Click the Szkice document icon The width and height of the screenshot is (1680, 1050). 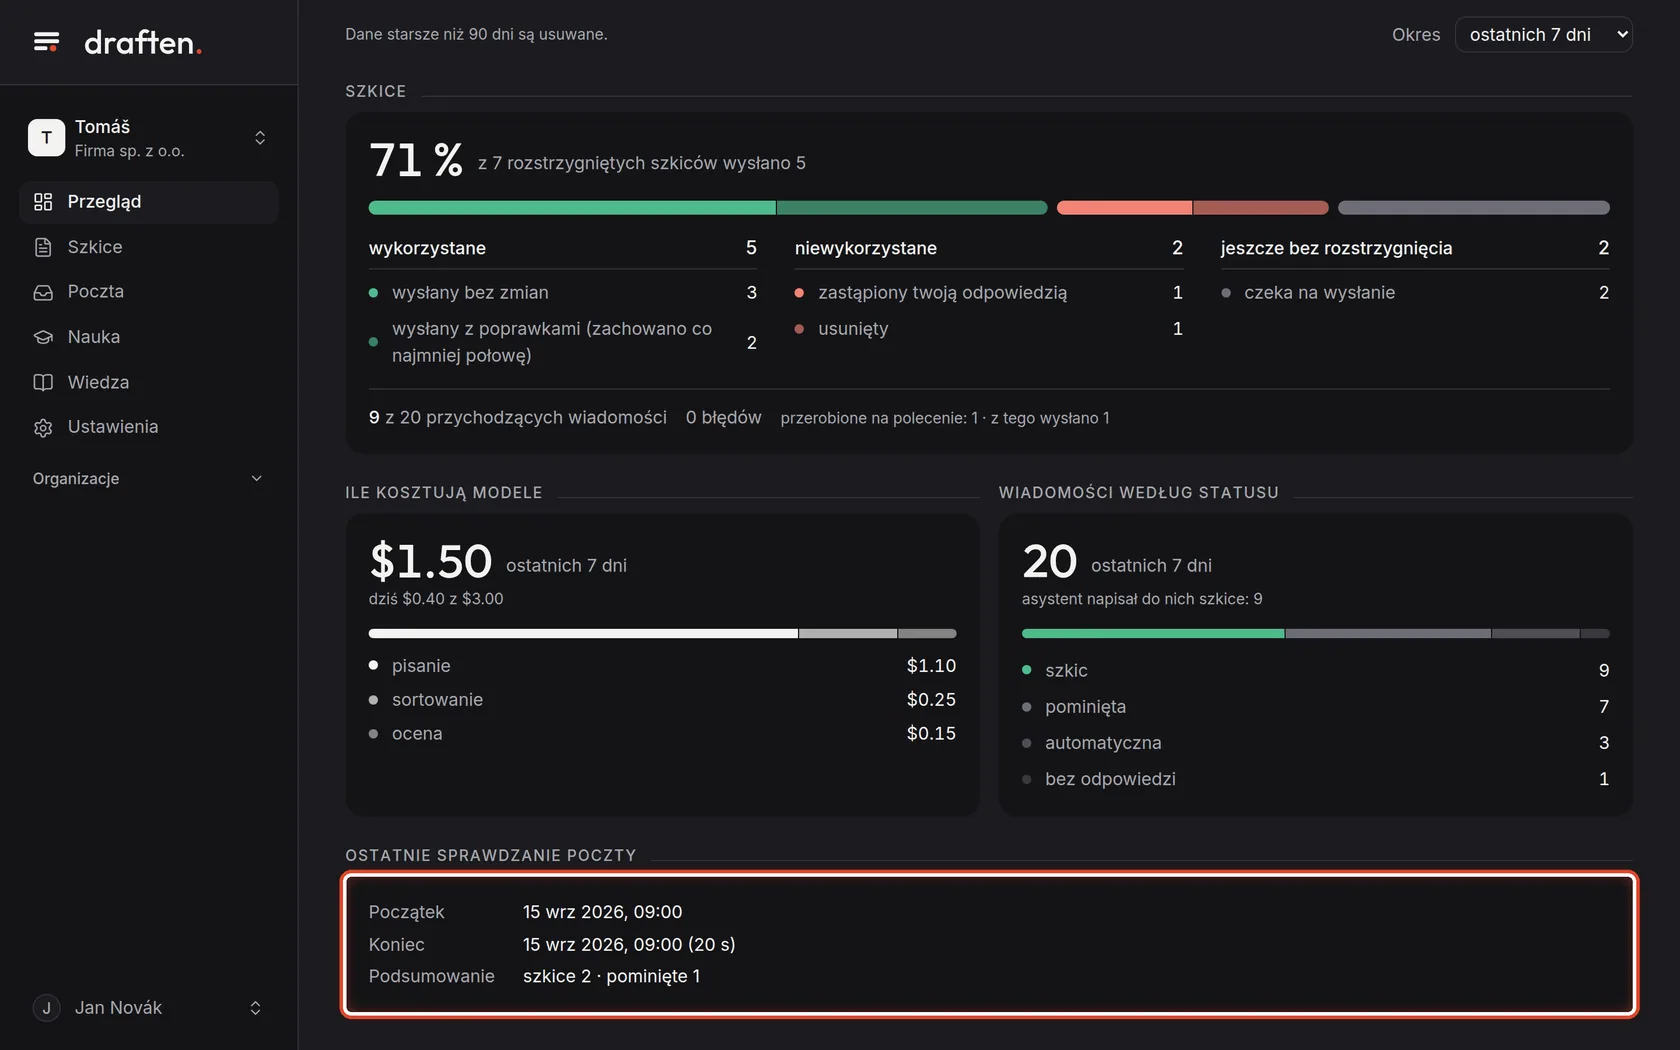(43, 247)
